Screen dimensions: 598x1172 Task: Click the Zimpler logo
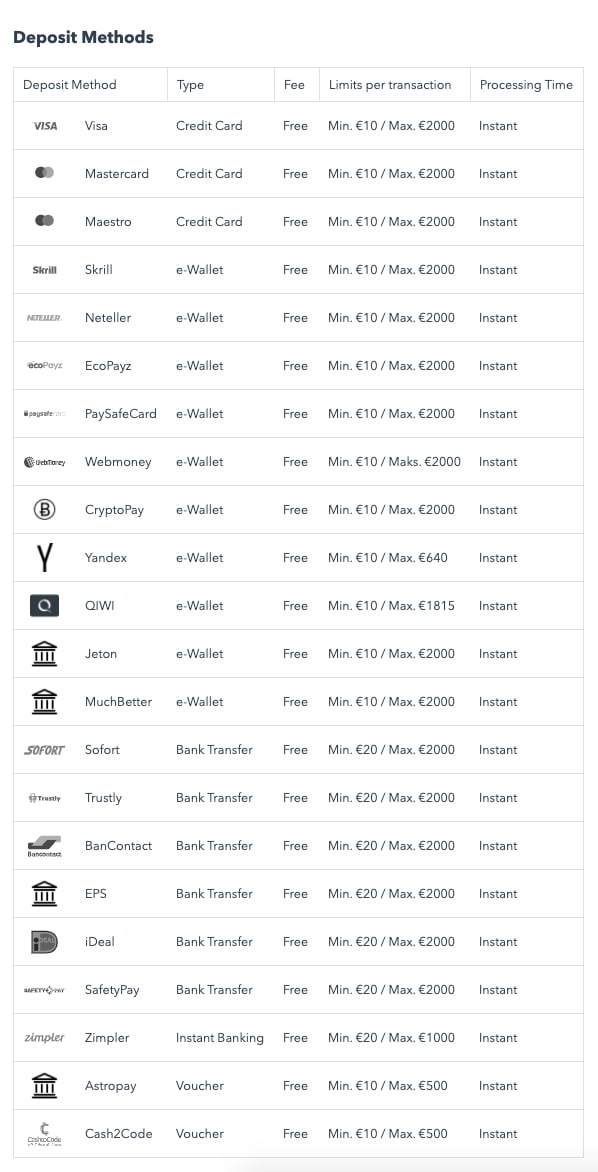pyautogui.click(x=44, y=1037)
